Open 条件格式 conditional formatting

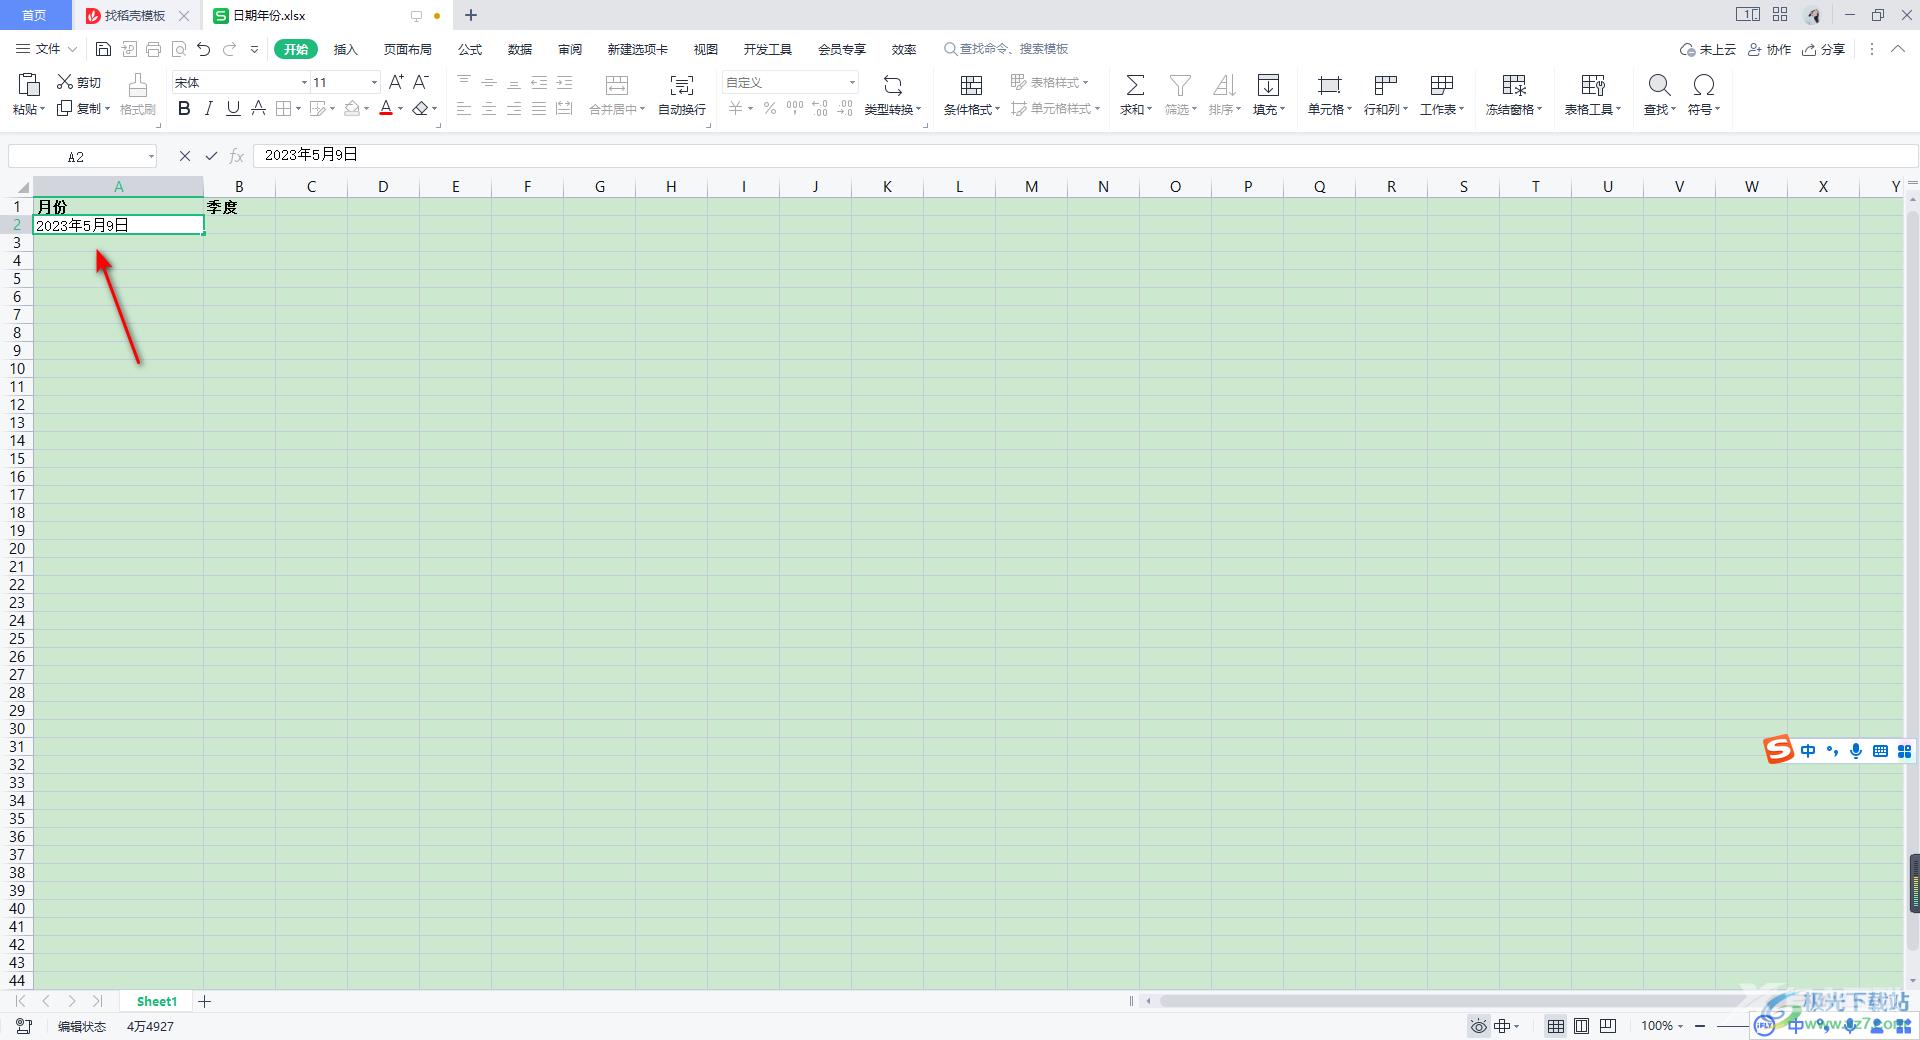[x=971, y=96]
